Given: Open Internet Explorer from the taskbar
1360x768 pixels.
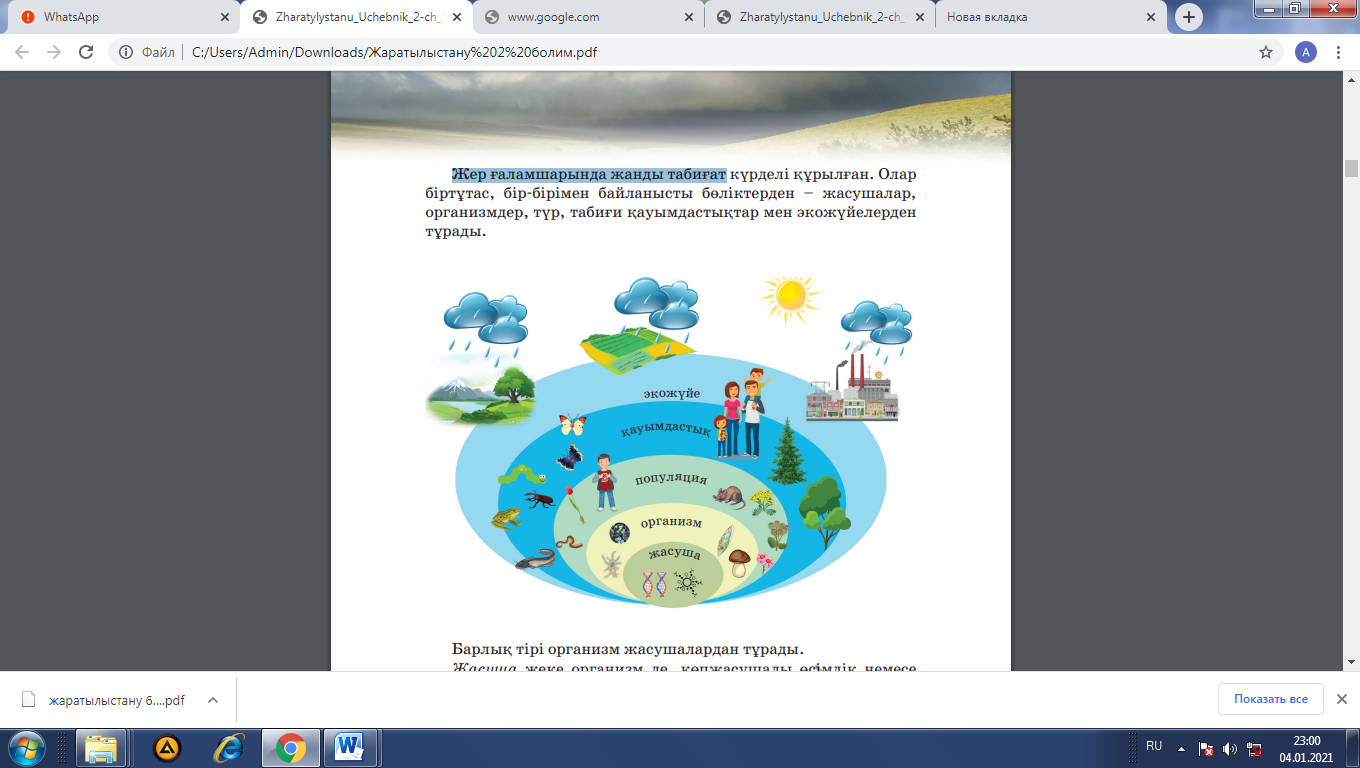Looking at the screenshot, I should (x=229, y=748).
